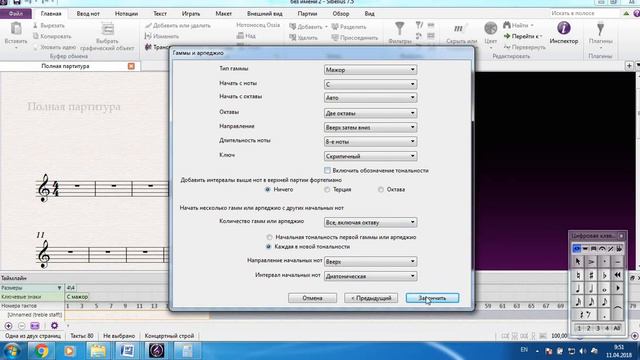This screenshot has height=360, width=640.
Task: Click Unnamed treble staff timeline row
Action: tap(35, 315)
